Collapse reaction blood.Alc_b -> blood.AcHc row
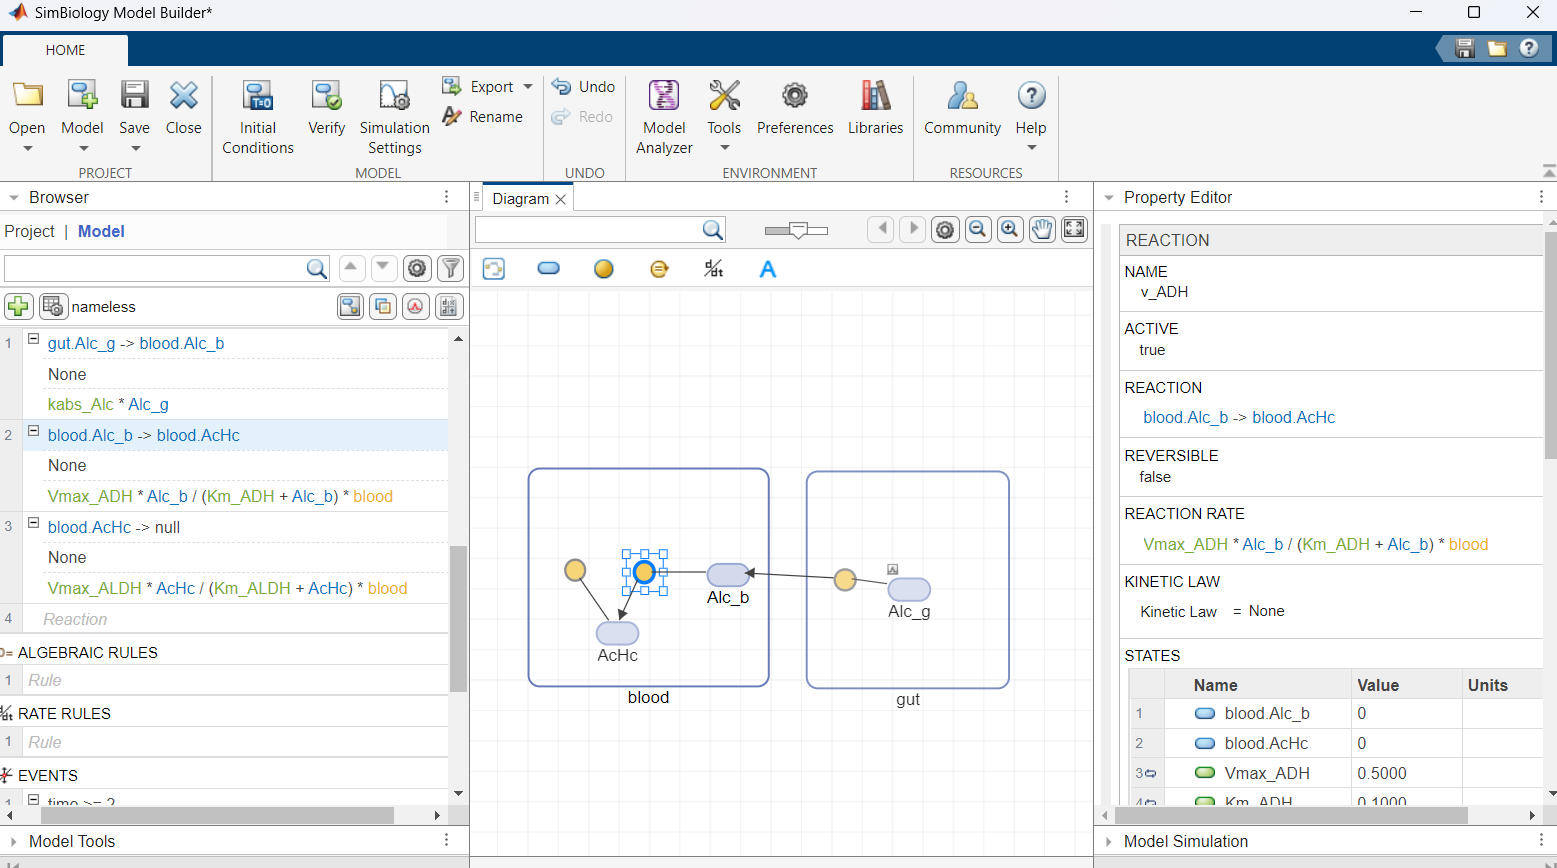1557x868 pixels. click(33, 432)
